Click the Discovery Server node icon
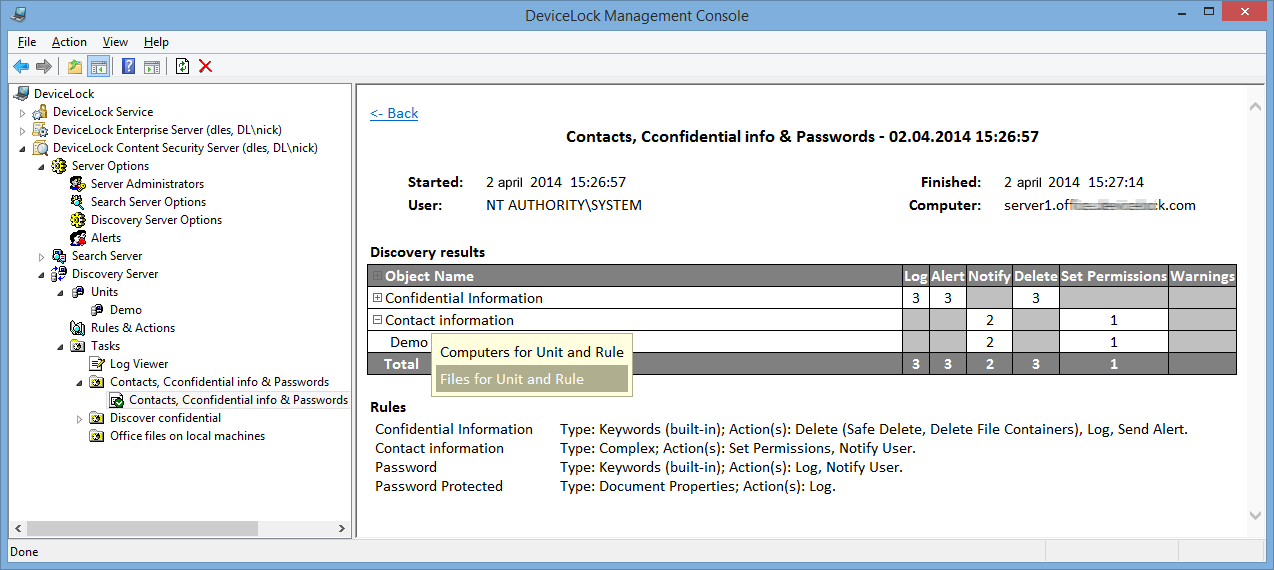Image resolution: width=1274 pixels, height=570 pixels. click(60, 274)
